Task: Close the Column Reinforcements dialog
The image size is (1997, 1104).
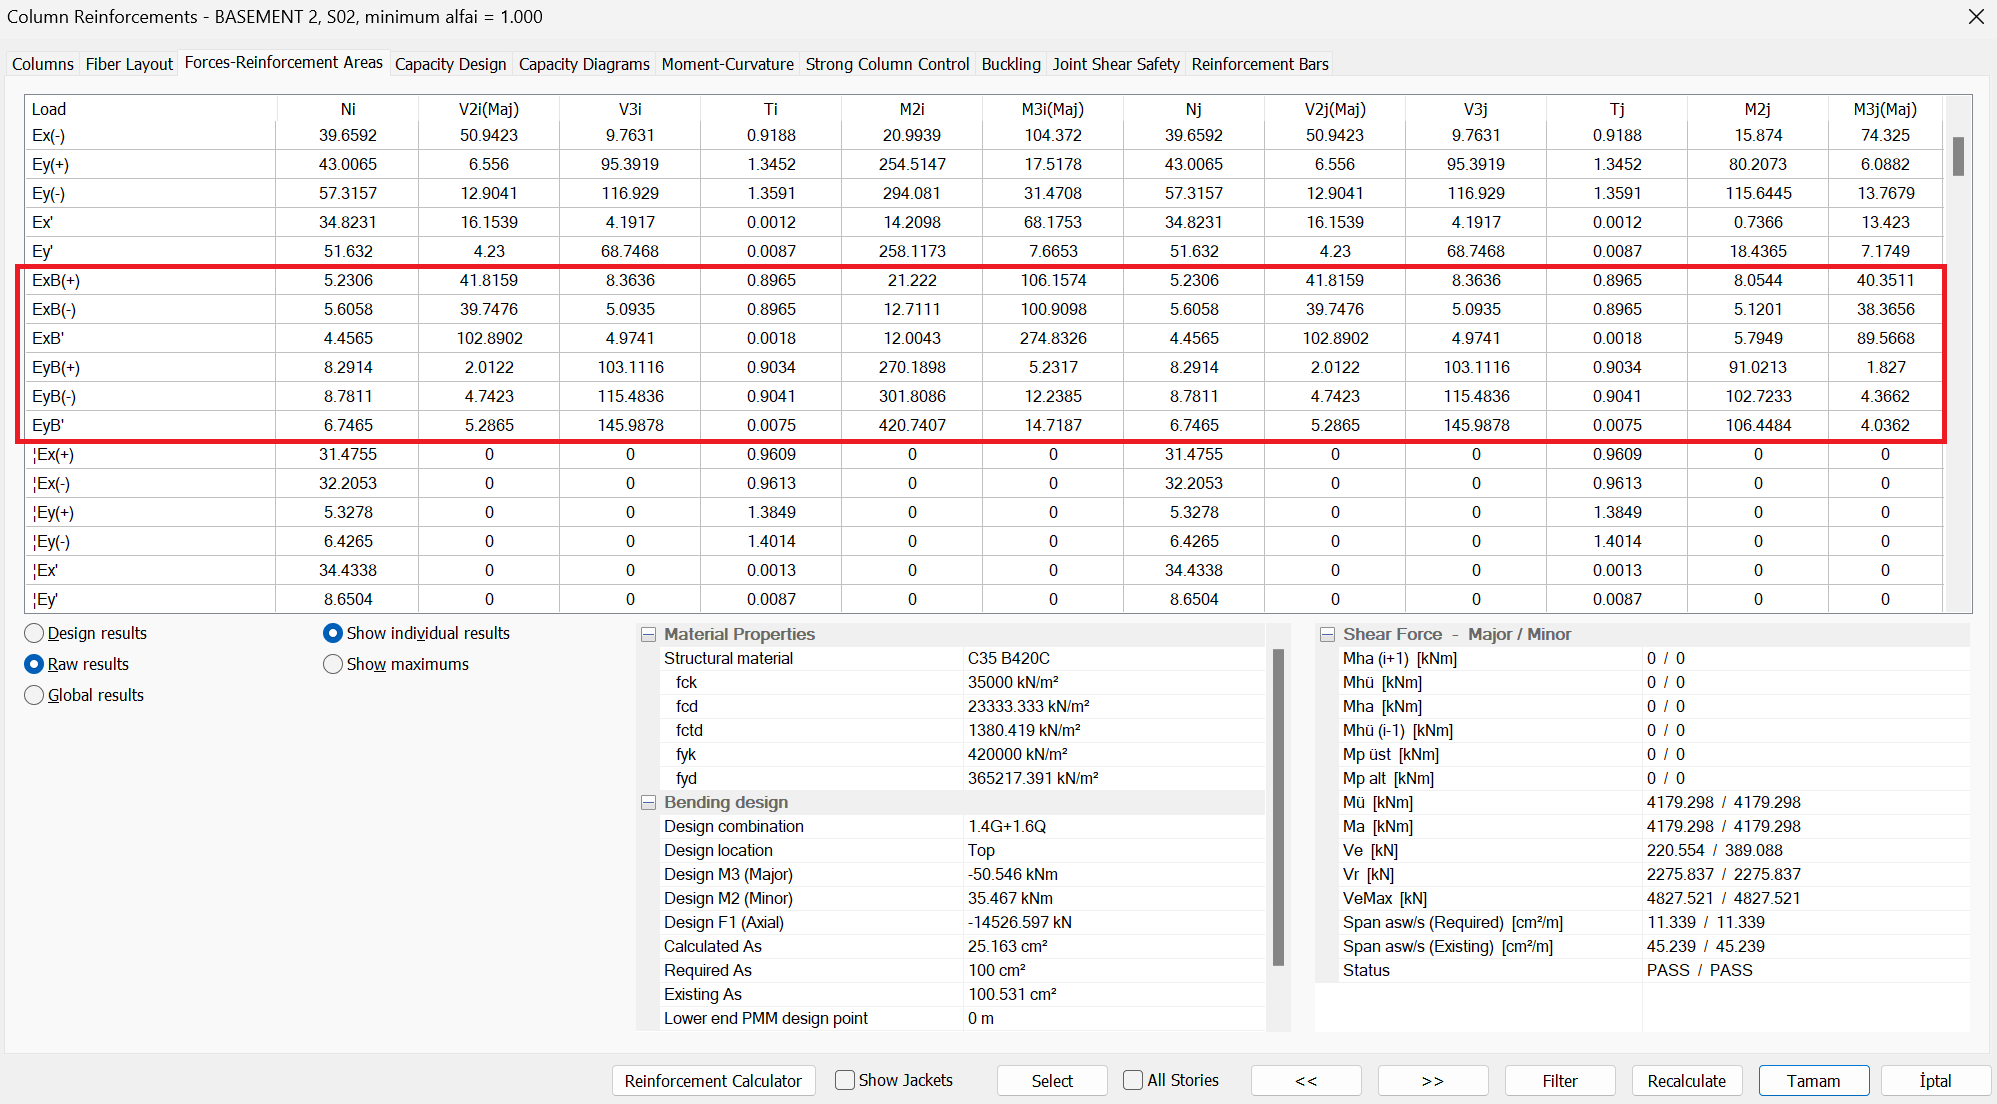Action: (1975, 17)
